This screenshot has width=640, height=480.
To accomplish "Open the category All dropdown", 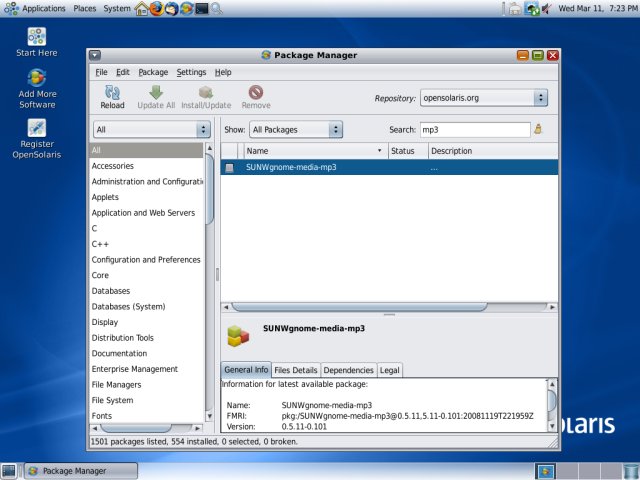I will [152, 129].
